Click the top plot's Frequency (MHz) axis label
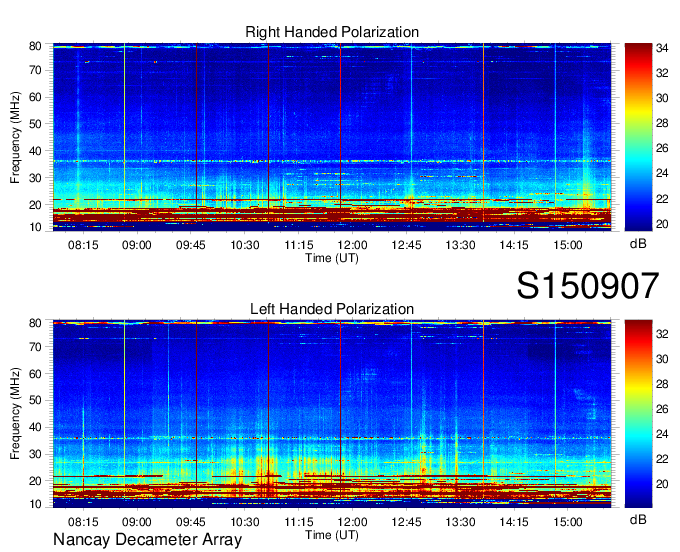 pyautogui.click(x=15, y=137)
